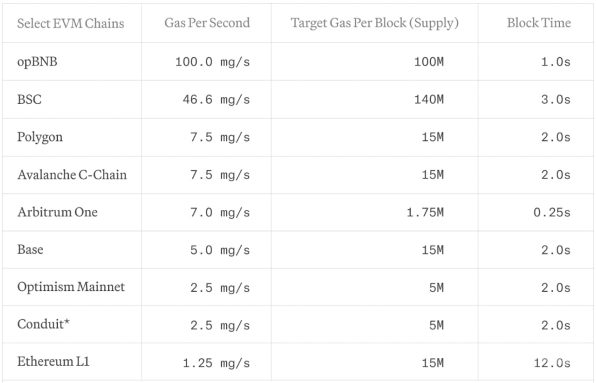Image resolution: width=596 pixels, height=383 pixels.
Task: Click the 140M target gas value
Action: point(429,100)
